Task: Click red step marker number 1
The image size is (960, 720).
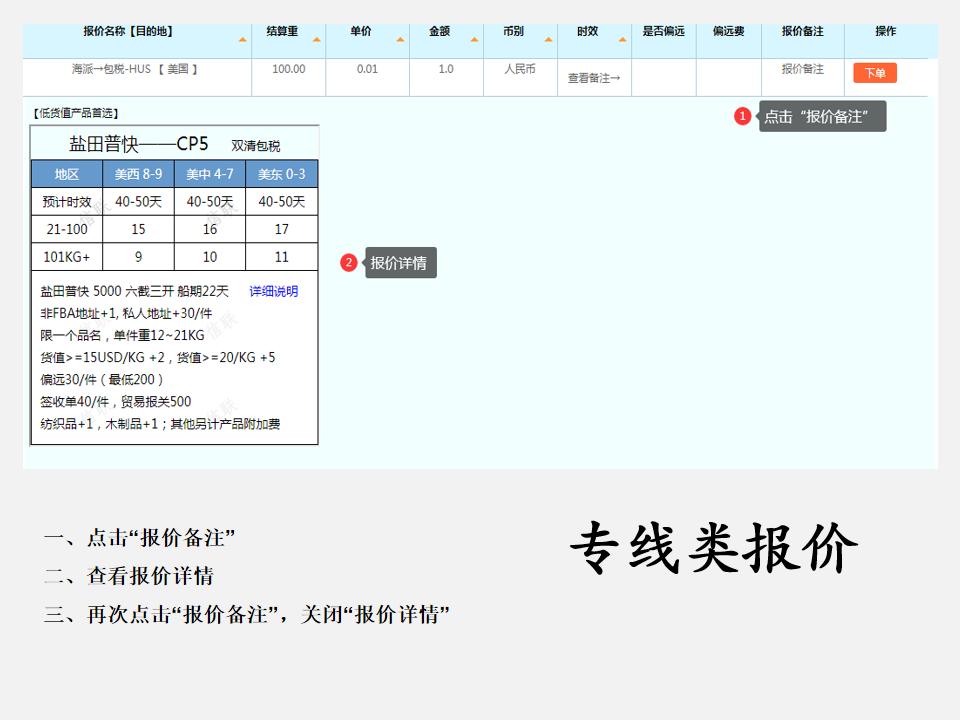Action: [742, 116]
